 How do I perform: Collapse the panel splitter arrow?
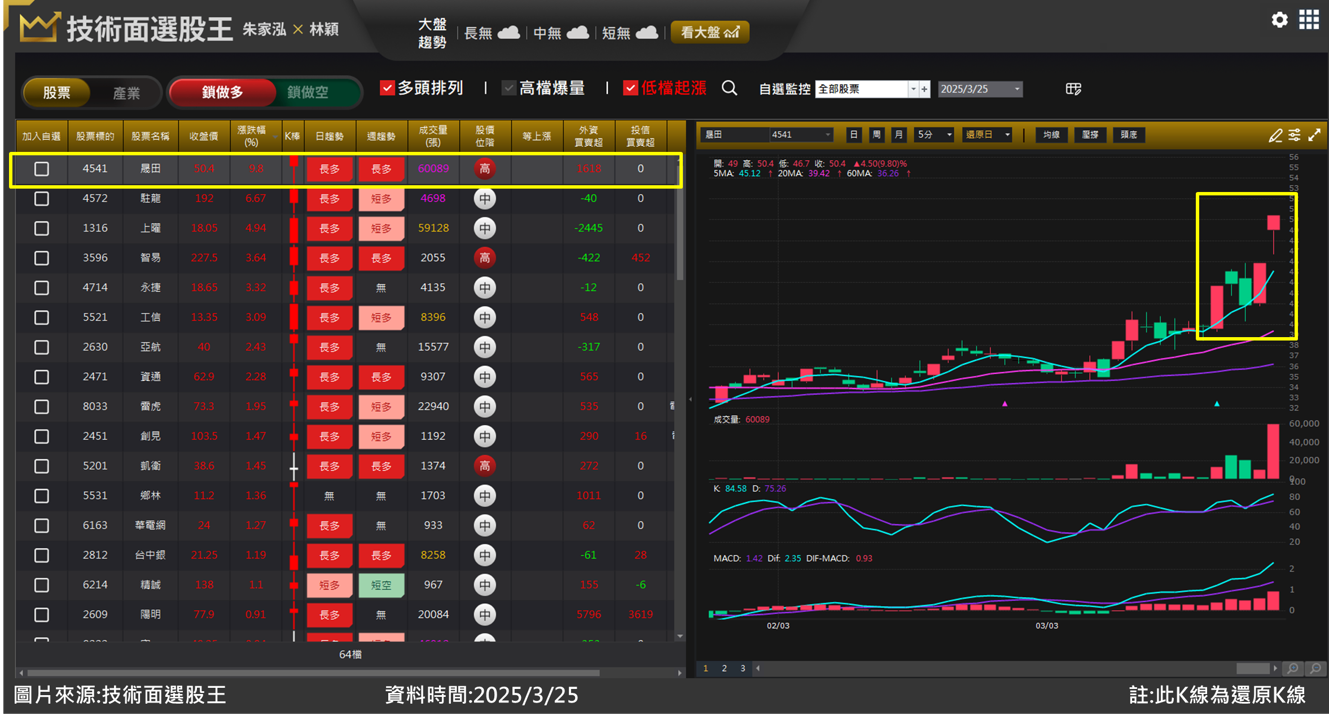point(690,399)
